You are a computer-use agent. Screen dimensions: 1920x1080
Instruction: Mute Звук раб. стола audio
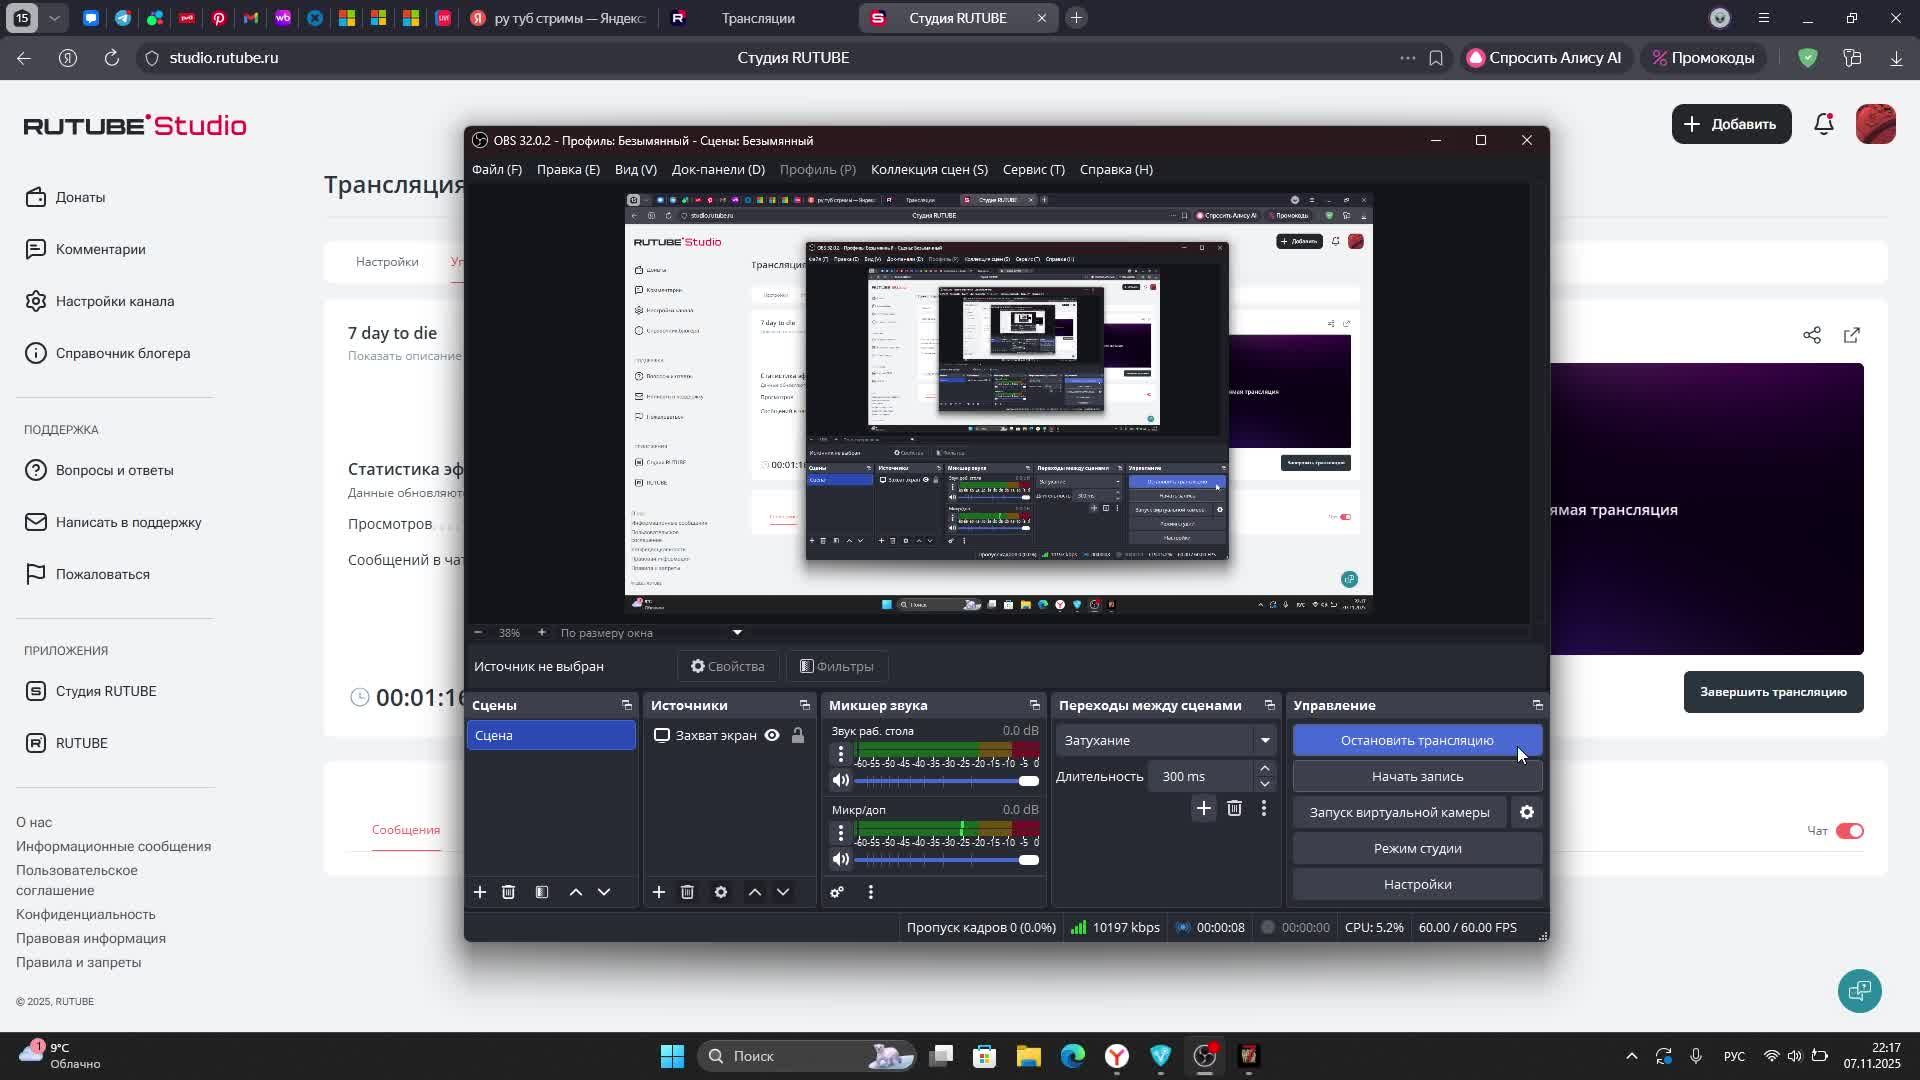[841, 781]
